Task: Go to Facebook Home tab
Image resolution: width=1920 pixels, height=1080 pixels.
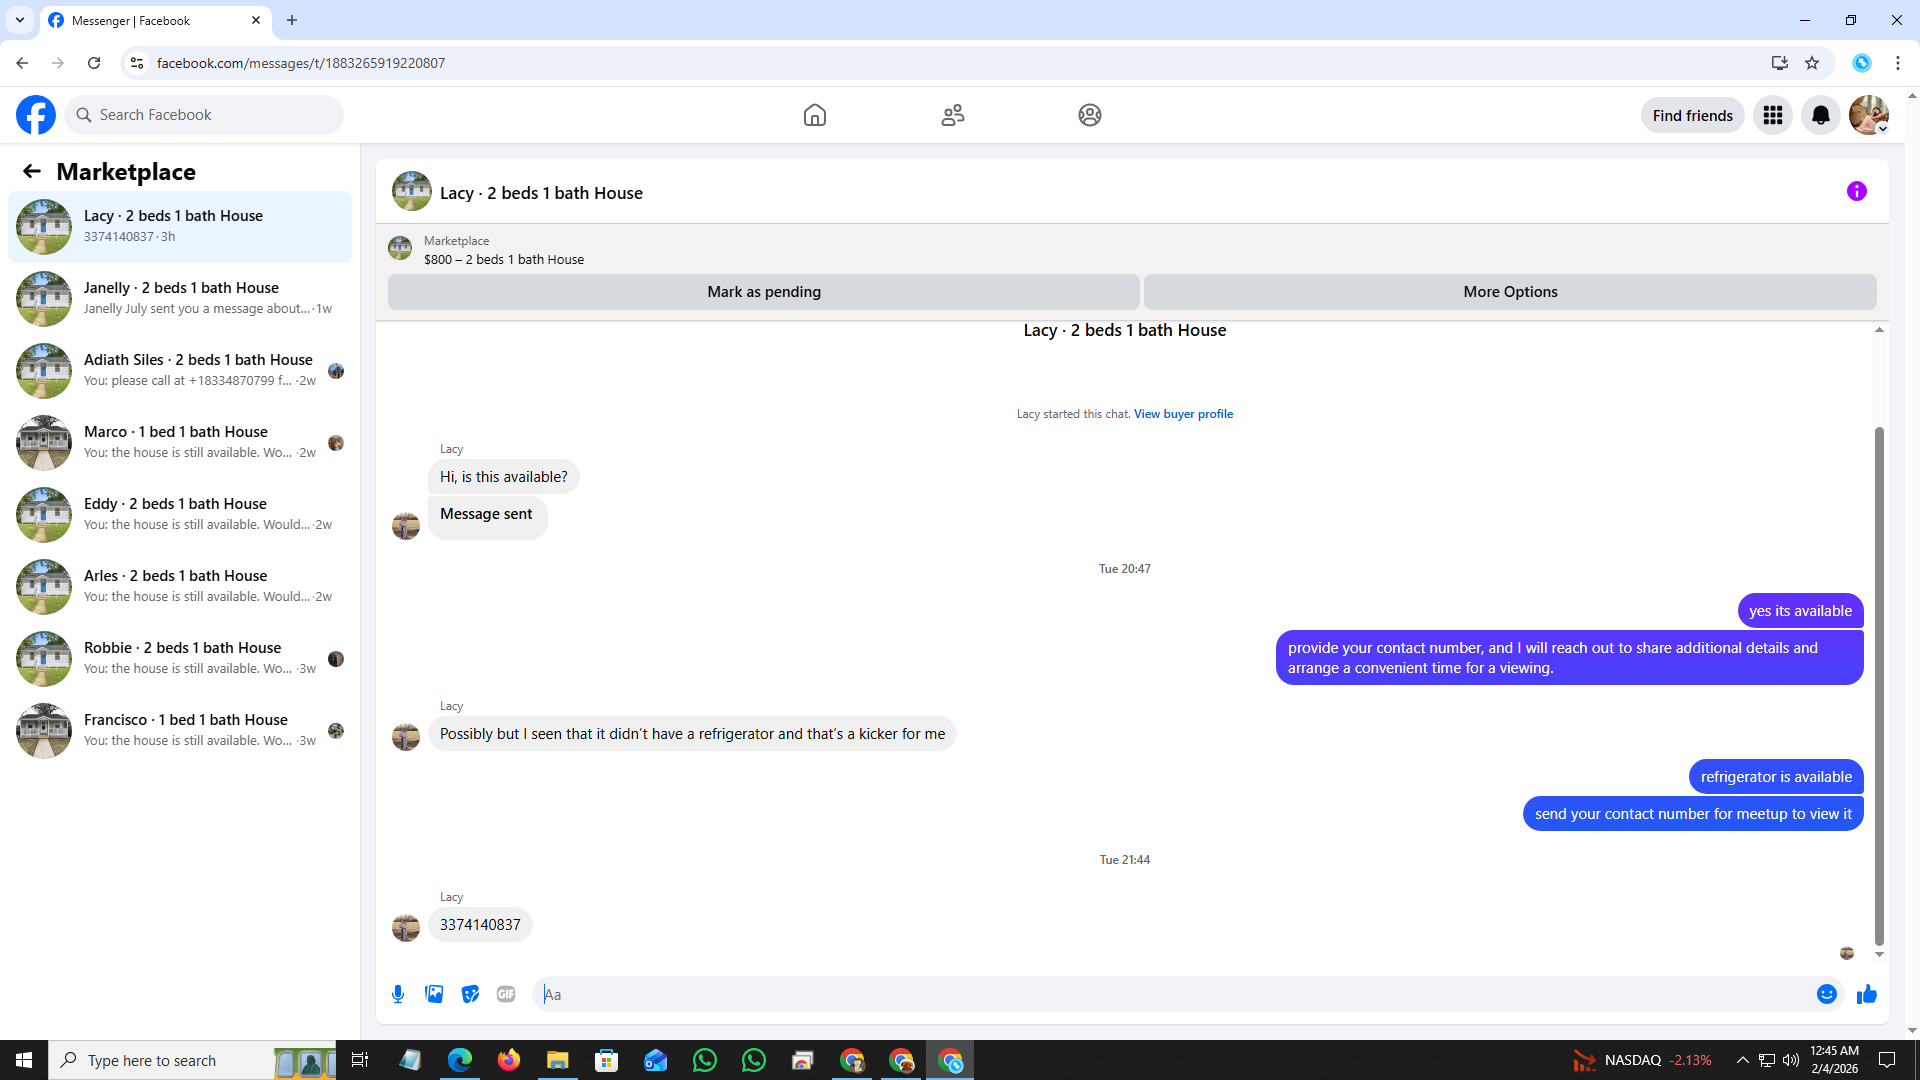Action: tap(814, 115)
